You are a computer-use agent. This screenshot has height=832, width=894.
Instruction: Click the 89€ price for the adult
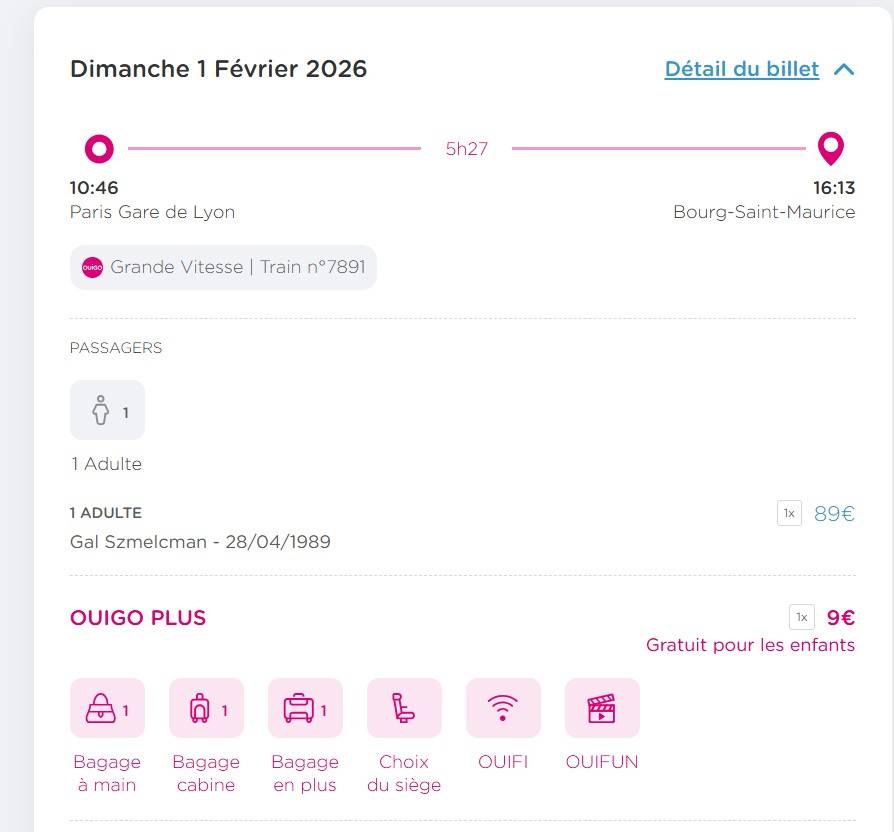(833, 514)
